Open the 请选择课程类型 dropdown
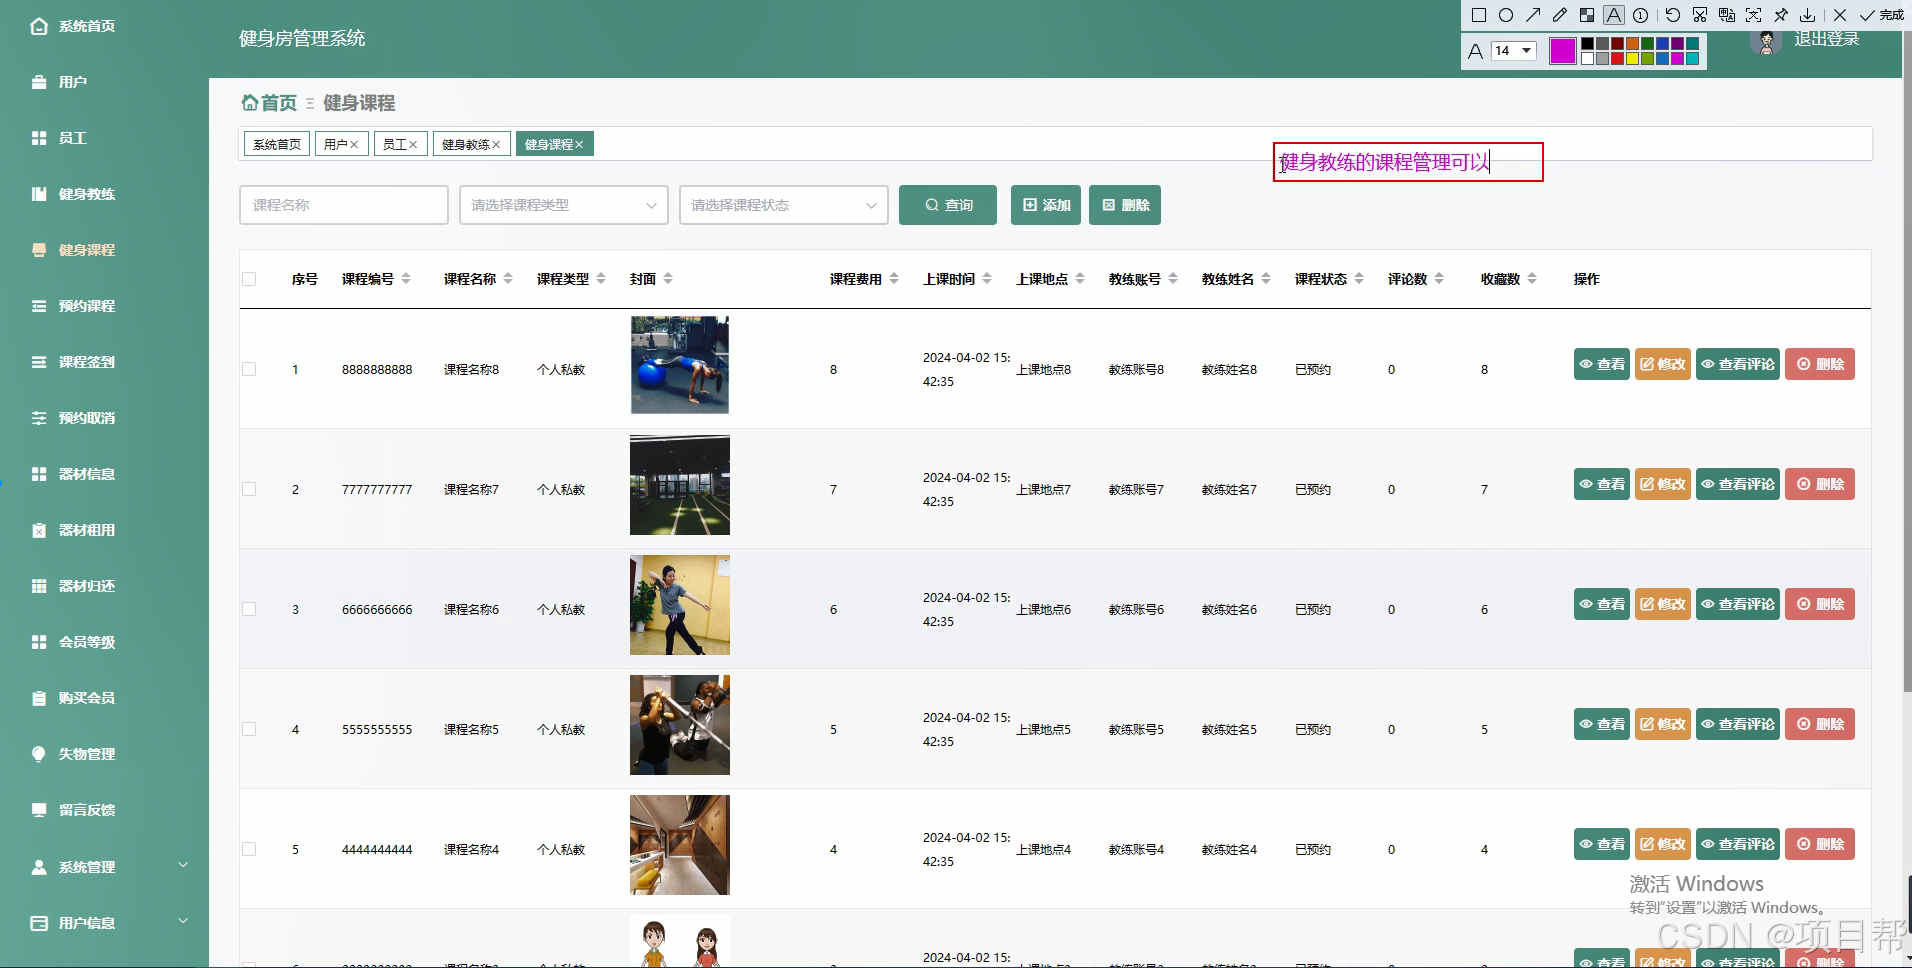This screenshot has width=1912, height=968. click(x=564, y=205)
